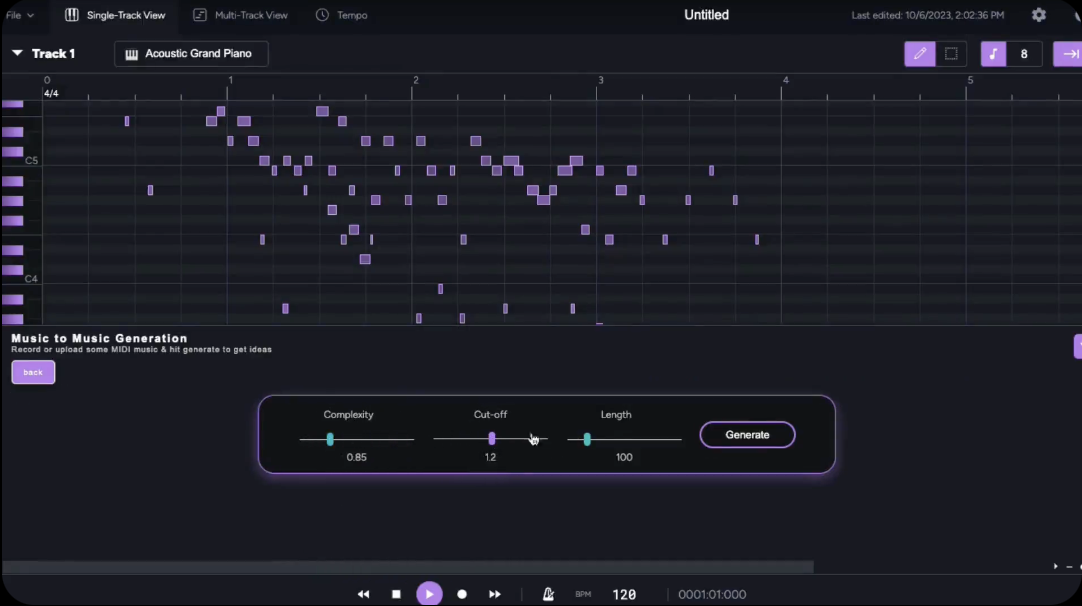Select the Single-Track View tab
This screenshot has width=1082, height=606.
click(115, 15)
